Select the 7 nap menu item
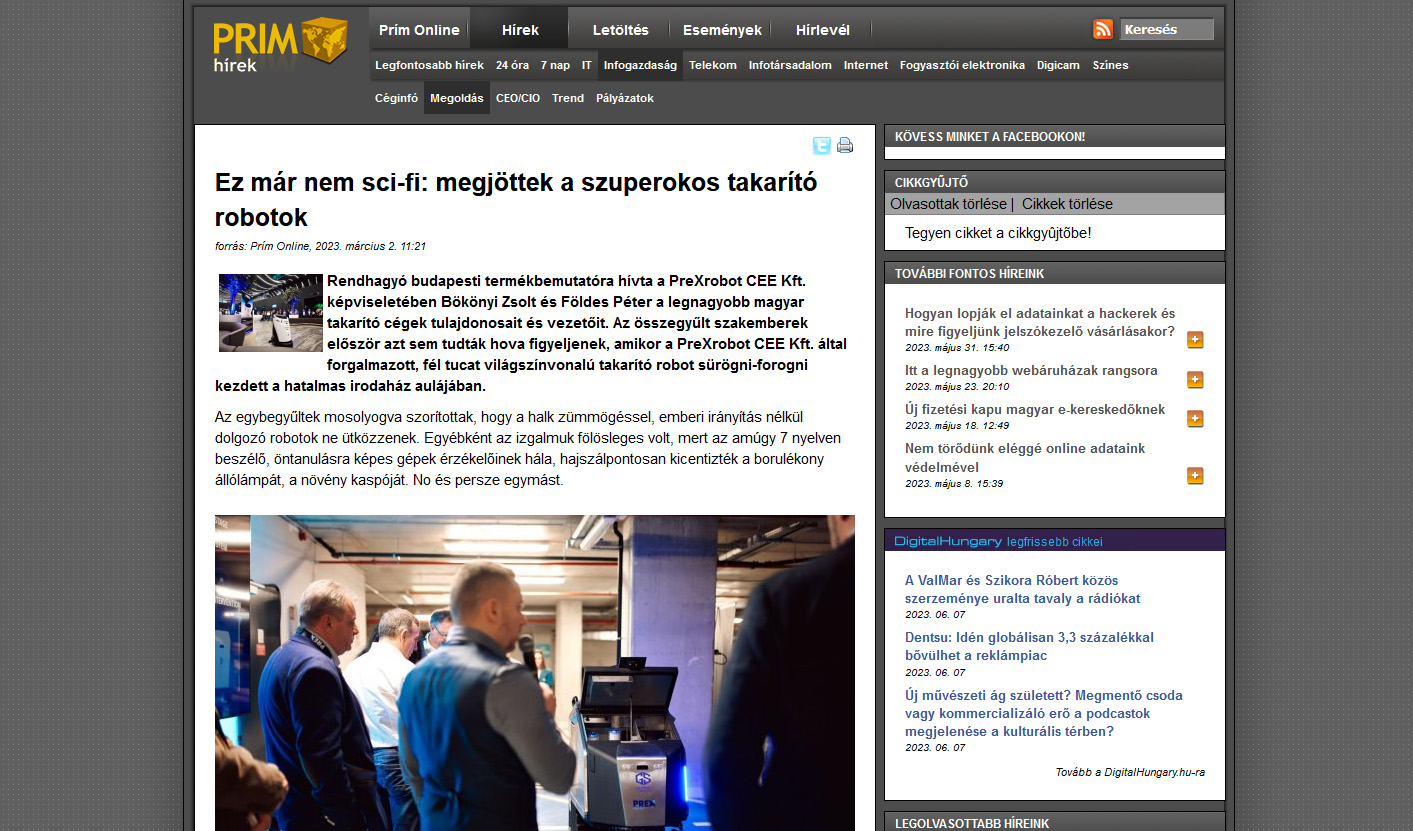The width and height of the screenshot is (1413, 831). click(555, 65)
